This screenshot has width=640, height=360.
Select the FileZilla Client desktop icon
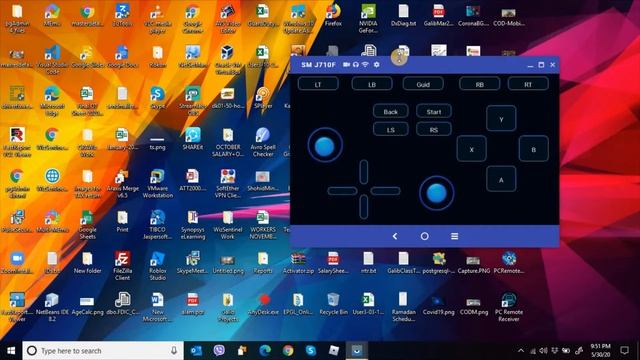(x=122, y=266)
